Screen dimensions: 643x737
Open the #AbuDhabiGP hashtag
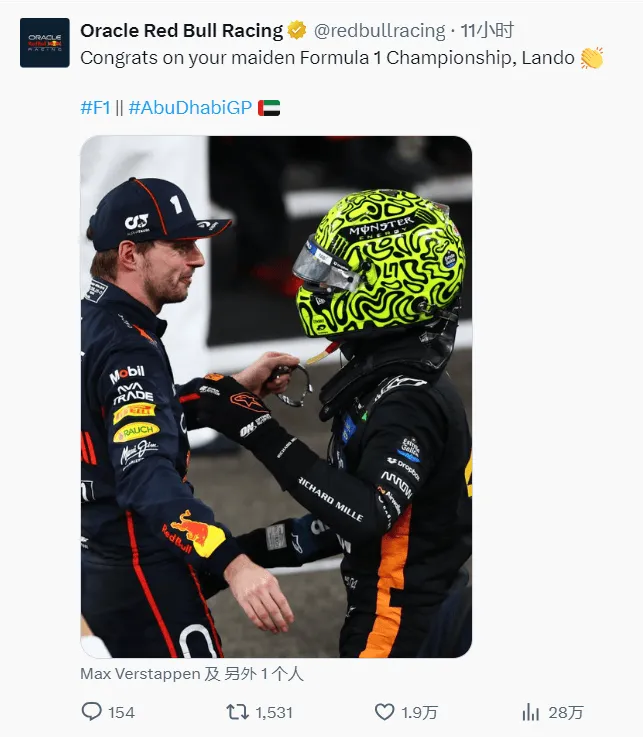coord(190,108)
